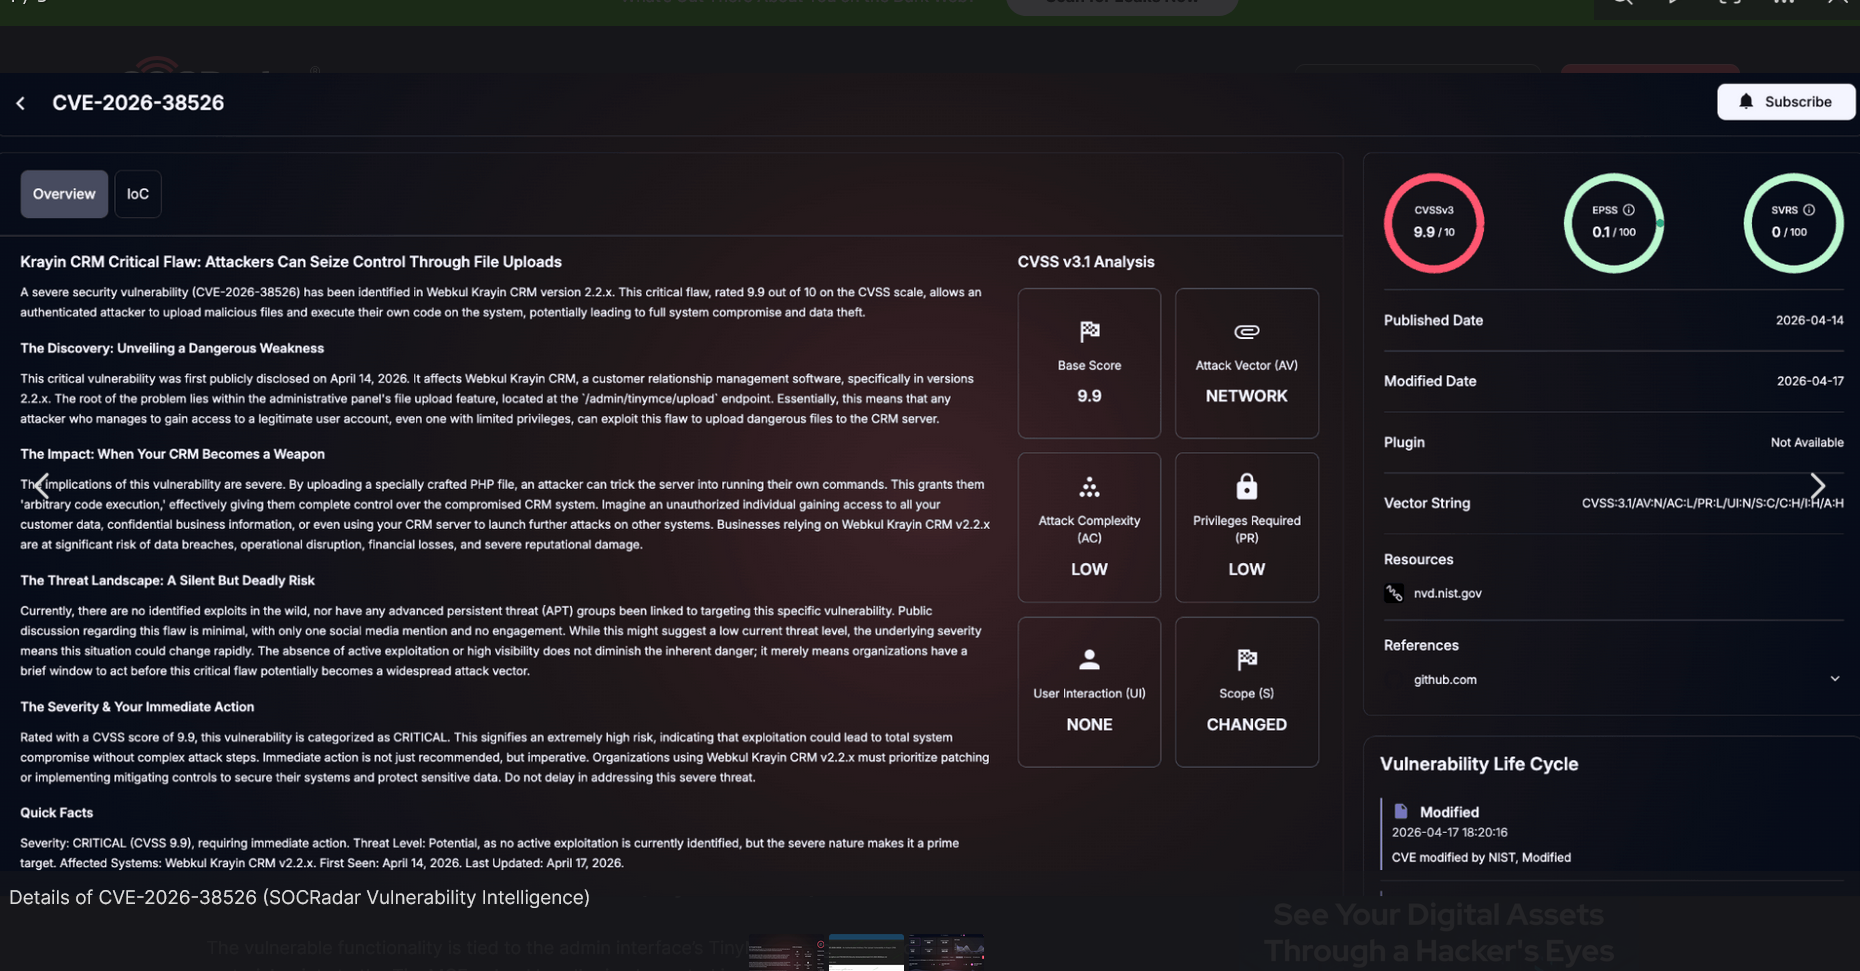Select the rightmost dashboard thumbnail in strip
The width and height of the screenshot is (1860, 971).
point(946,952)
